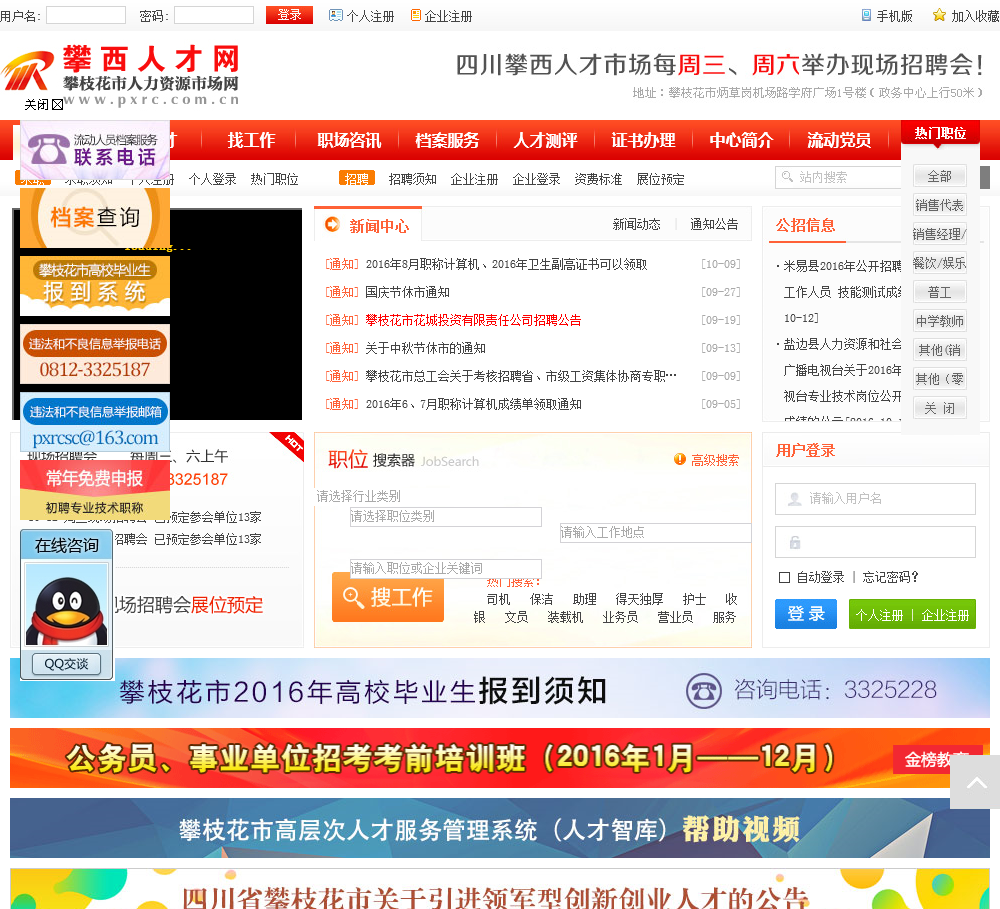This screenshot has height=909, width=1000.
Task: Open news 国庆节休市通知
Action: pyautogui.click(x=408, y=292)
